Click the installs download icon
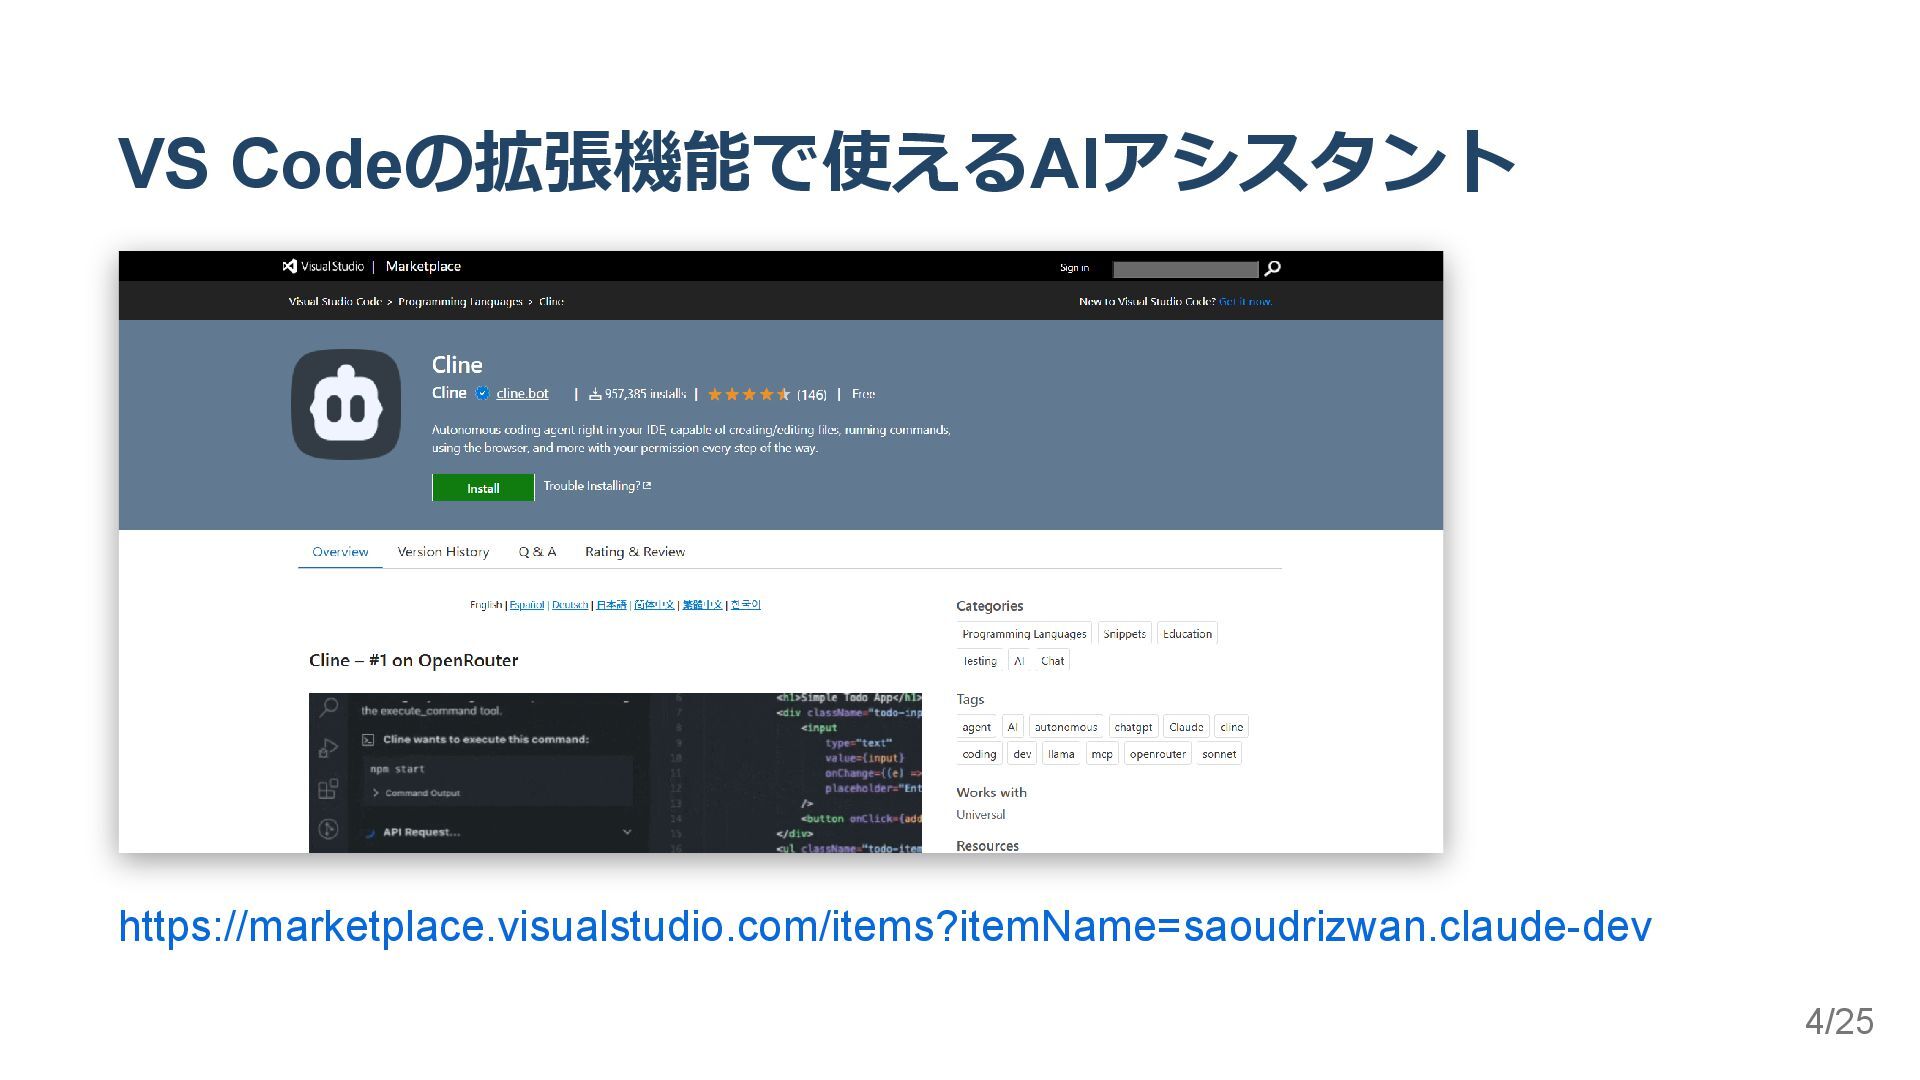The width and height of the screenshot is (1920, 1080). pos(595,394)
